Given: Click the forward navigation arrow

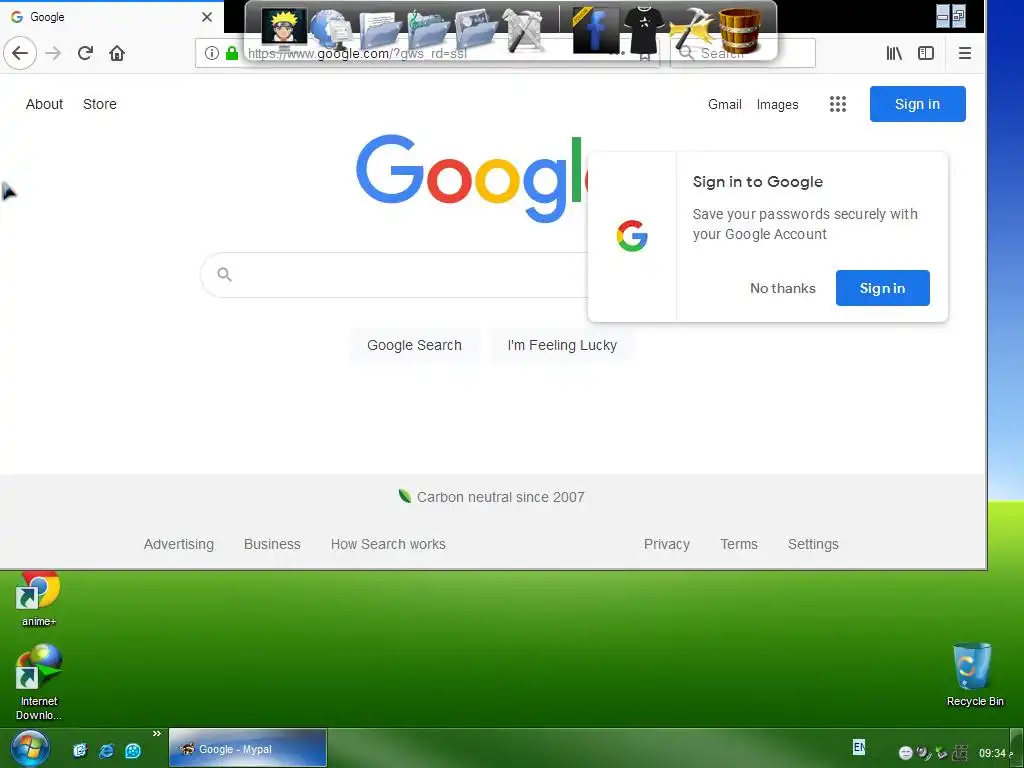Looking at the screenshot, I should 53,53.
